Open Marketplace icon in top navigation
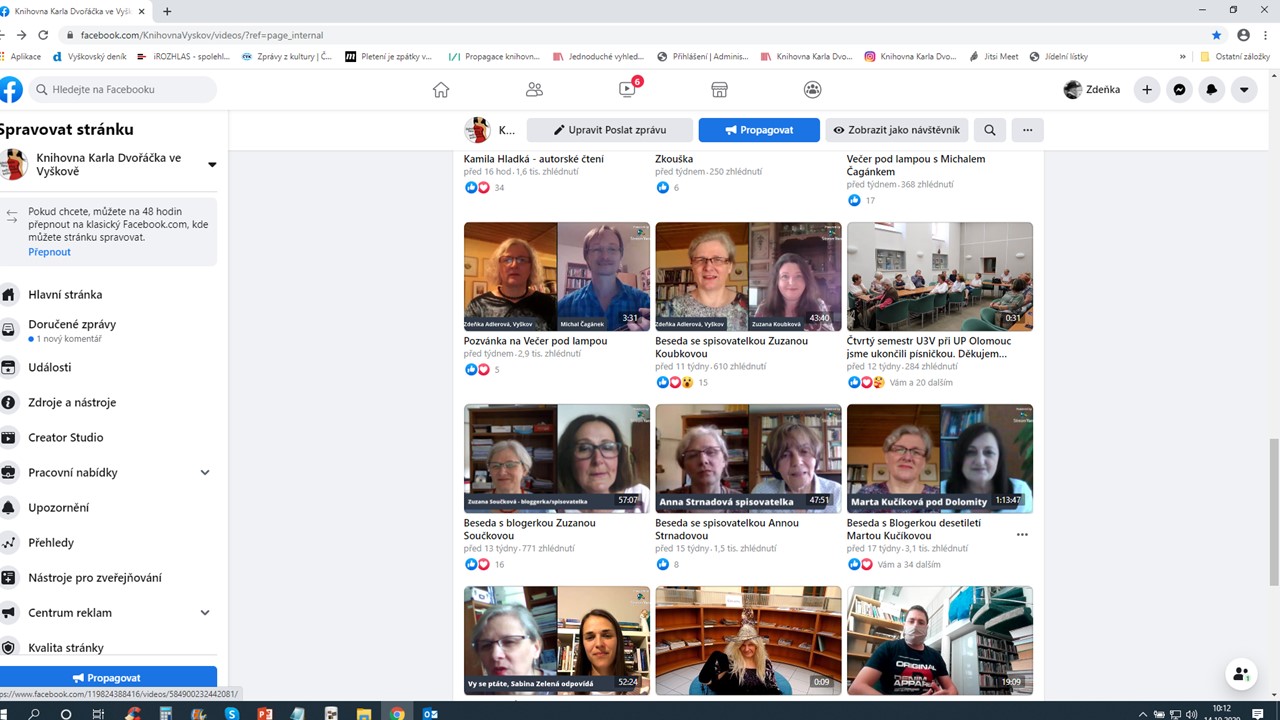The height and width of the screenshot is (720, 1280). 719,90
